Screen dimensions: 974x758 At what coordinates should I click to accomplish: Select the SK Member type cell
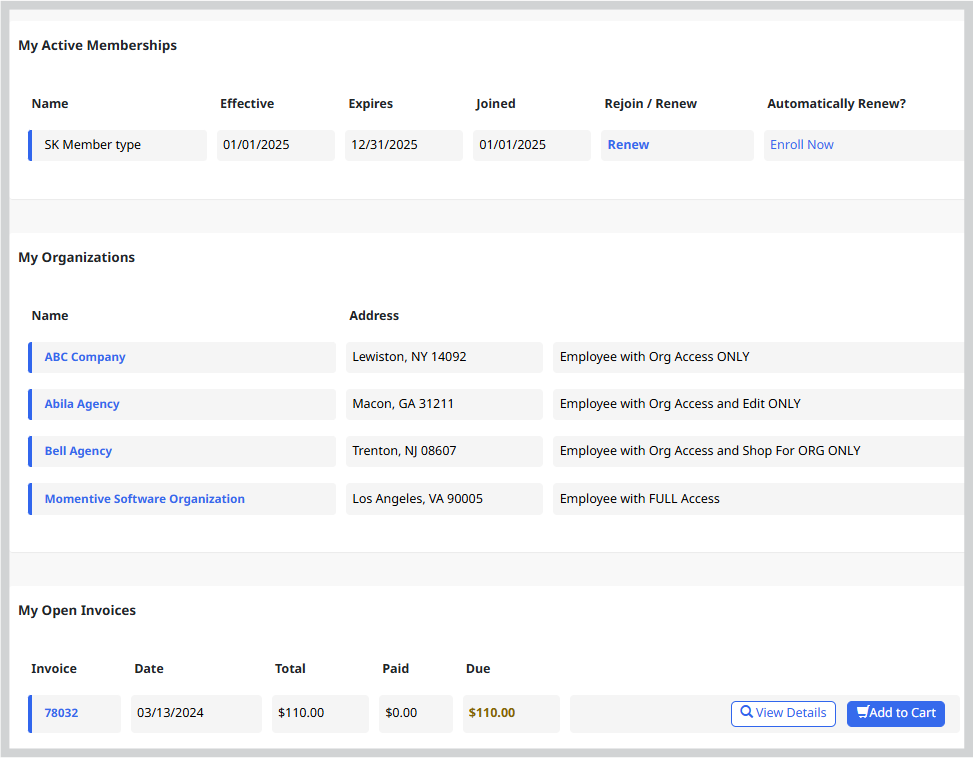(117, 145)
